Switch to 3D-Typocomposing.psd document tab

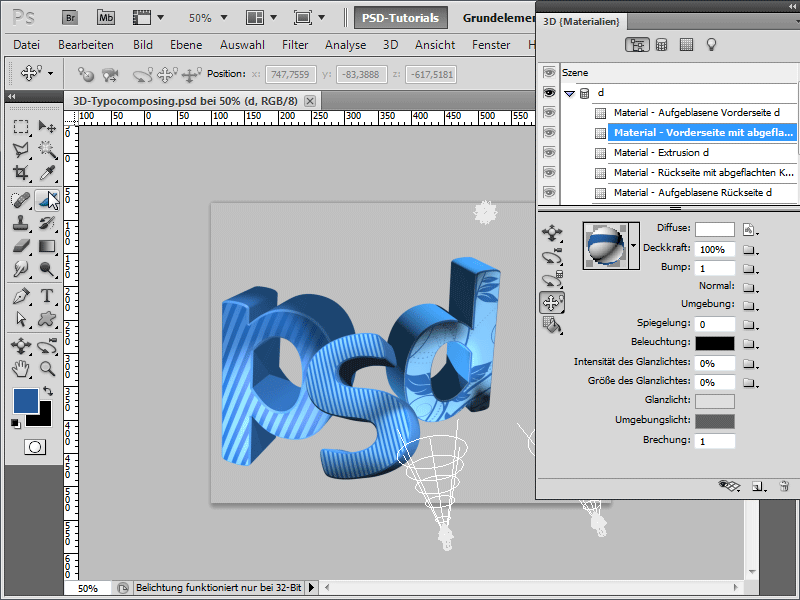click(185, 101)
